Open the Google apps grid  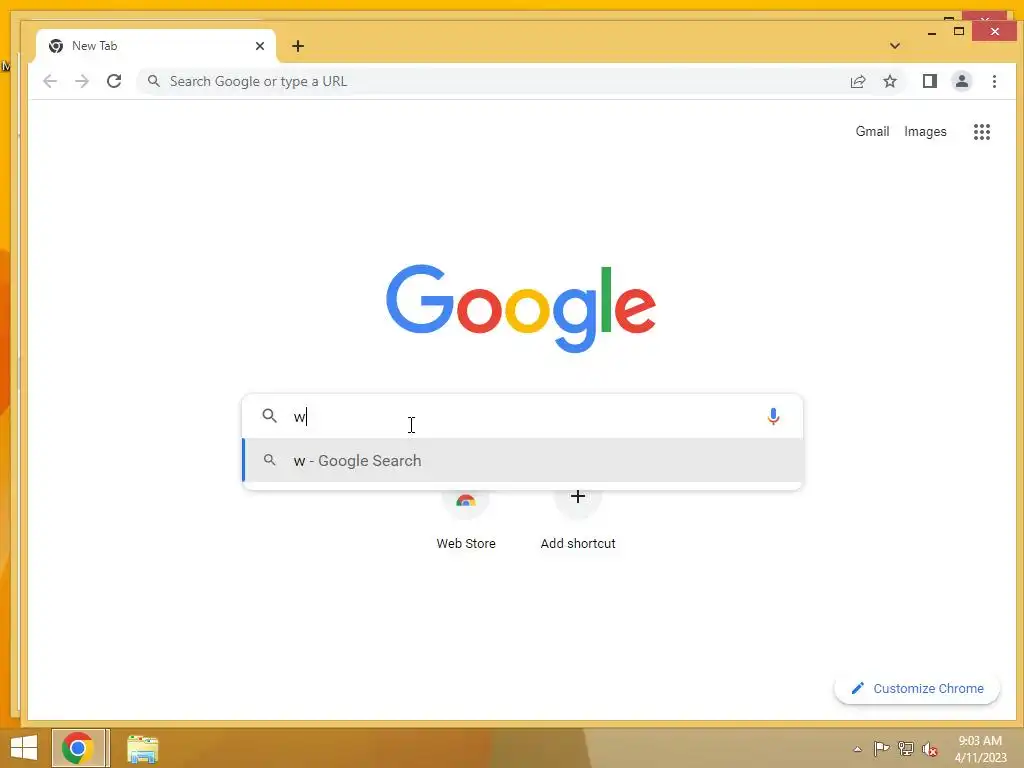(982, 132)
